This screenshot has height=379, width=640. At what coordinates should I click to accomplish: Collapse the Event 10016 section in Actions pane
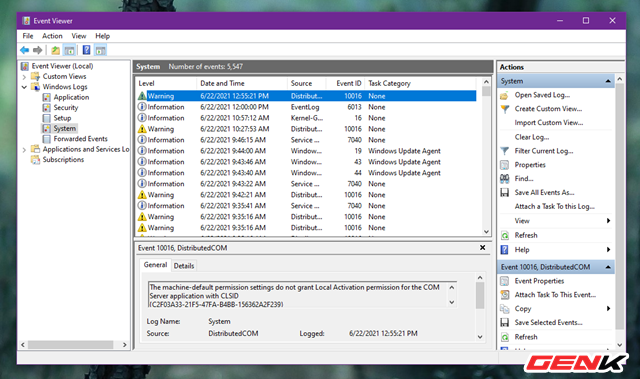tap(608, 267)
